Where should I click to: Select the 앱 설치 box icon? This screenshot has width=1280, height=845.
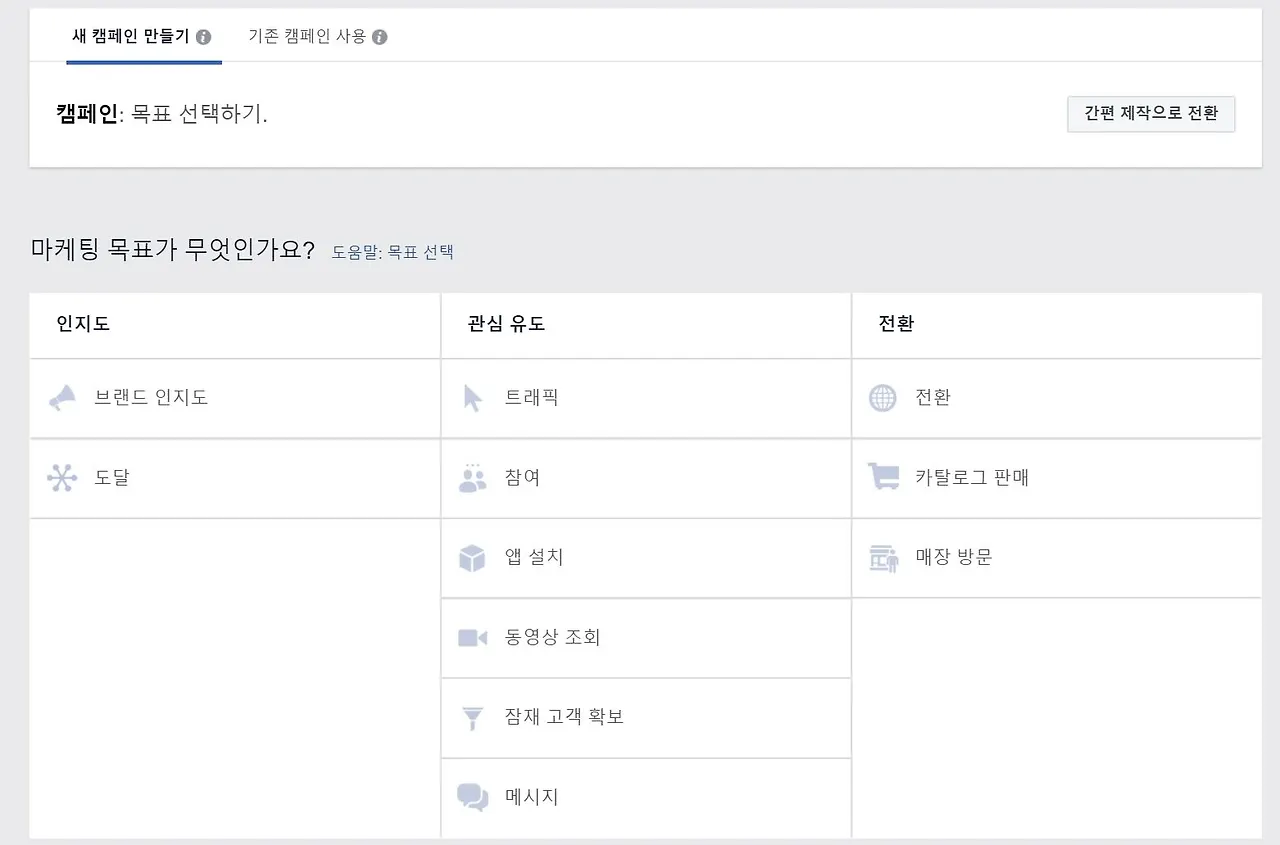point(472,557)
